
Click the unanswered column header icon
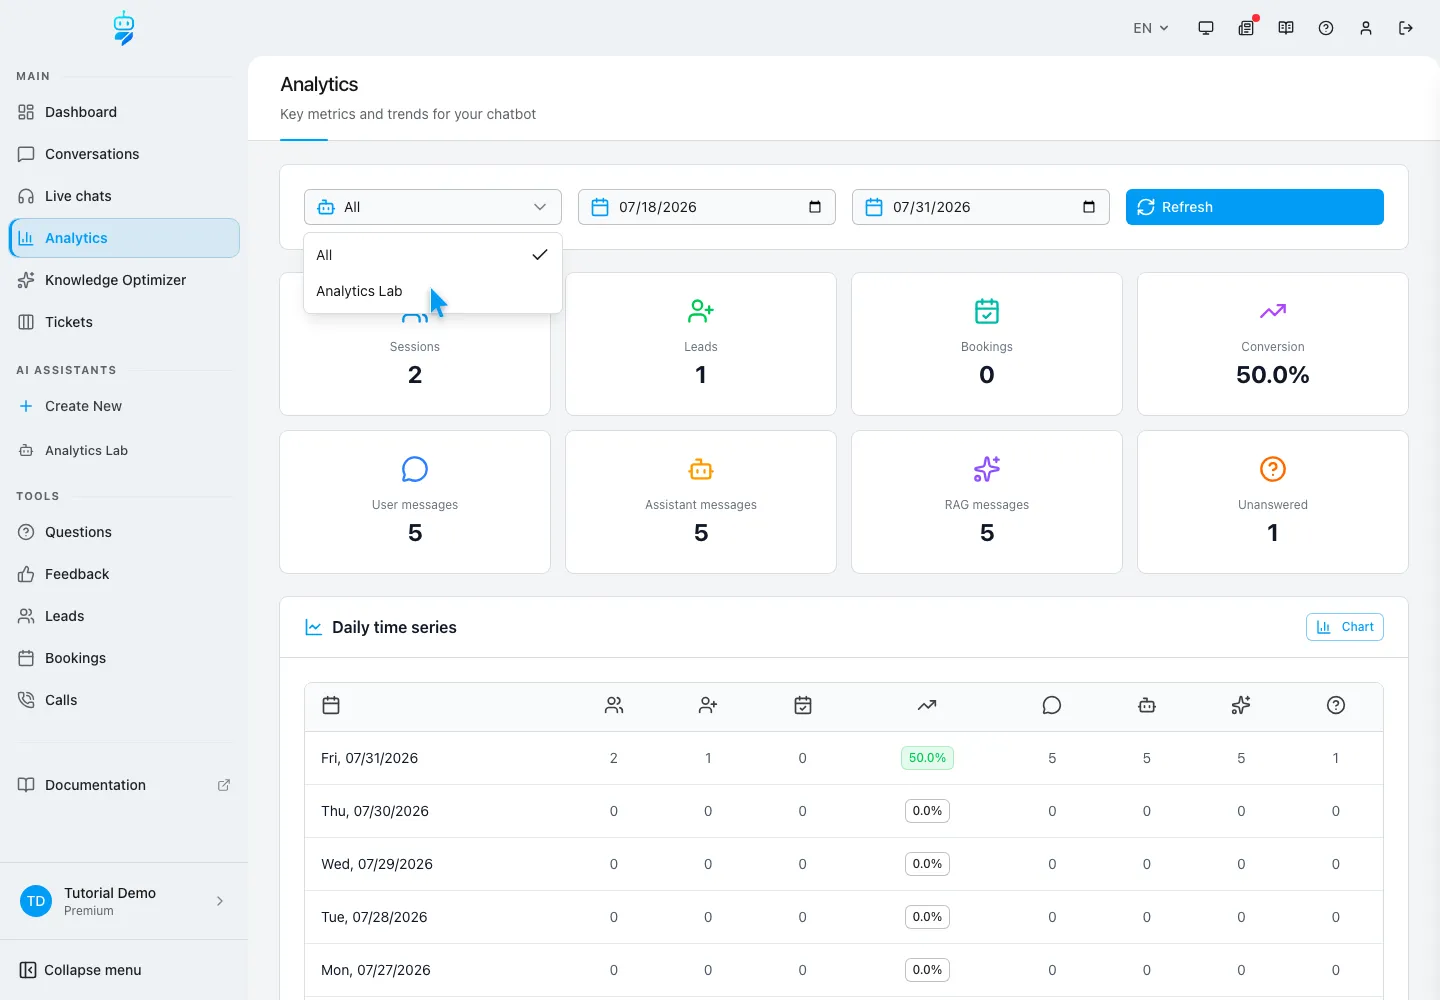pos(1336,705)
